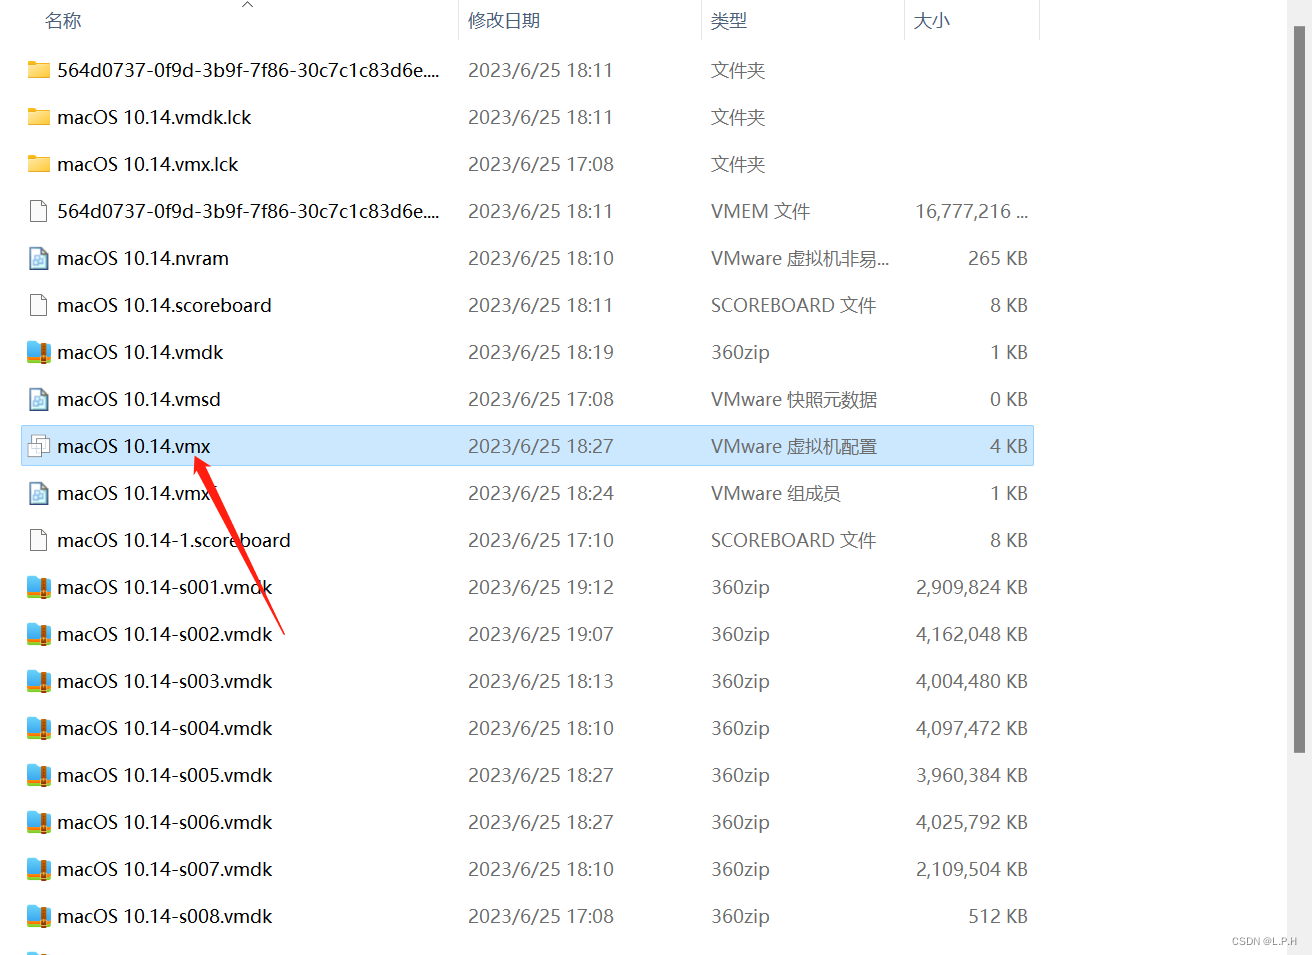Click the VMware icon beside macOS 10.14.vmsd

(x=39, y=399)
